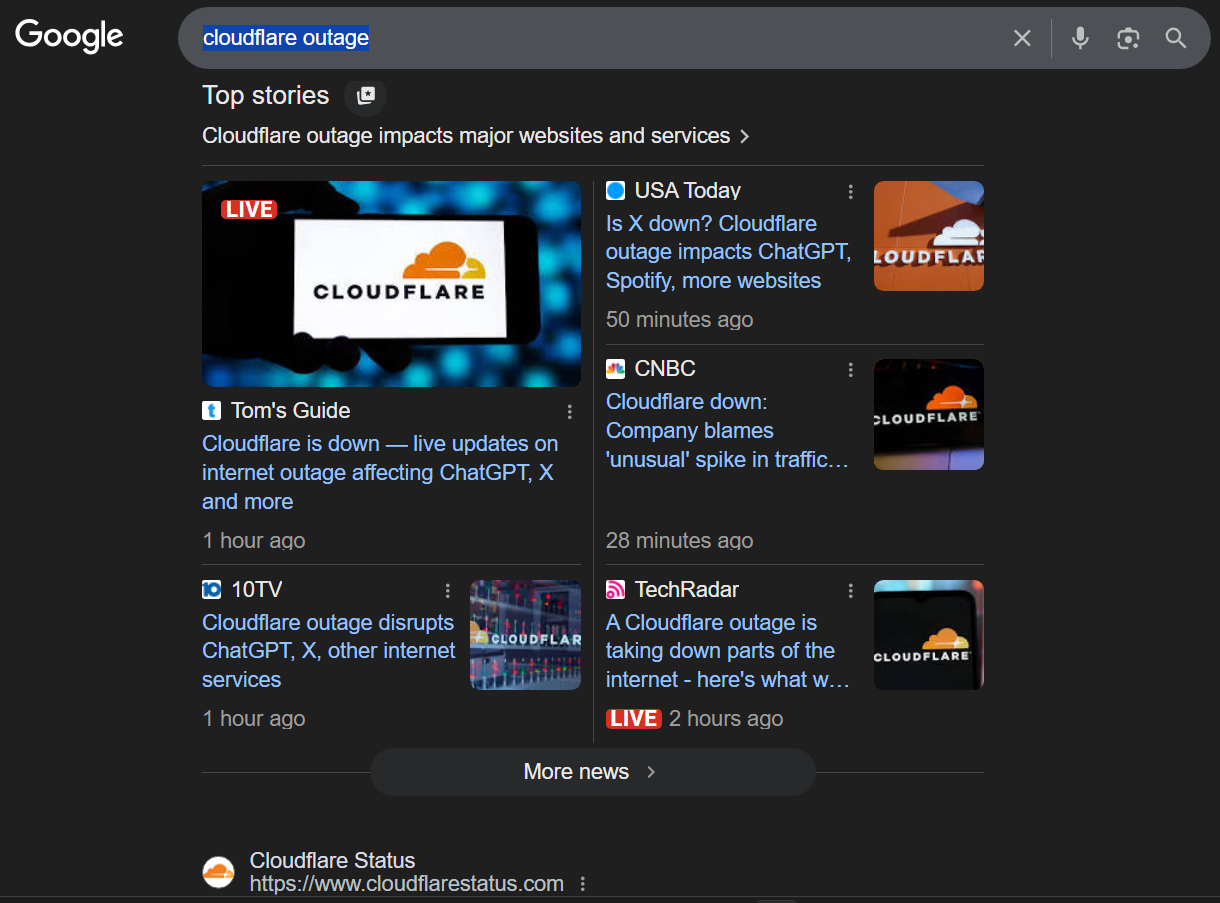Click the large Cloudflare LIVE thumbnail image
Image resolution: width=1220 pixels, height=903 pixels.
[x=391, y=284]
